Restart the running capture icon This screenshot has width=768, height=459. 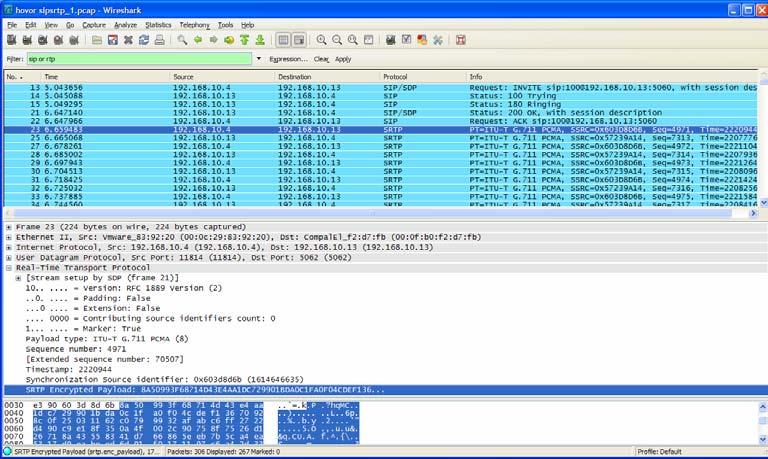[74, 40]
